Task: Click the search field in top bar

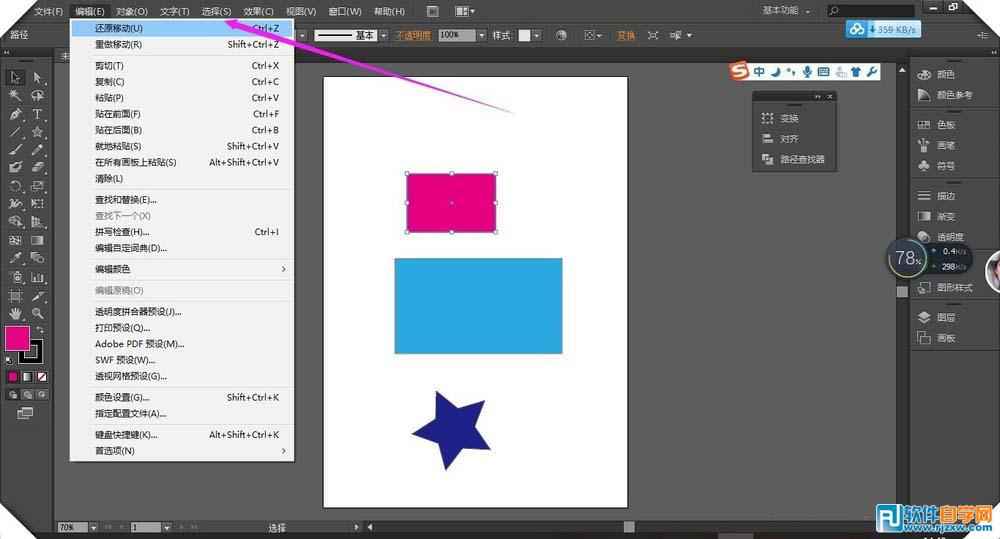Action: [871, 11]
